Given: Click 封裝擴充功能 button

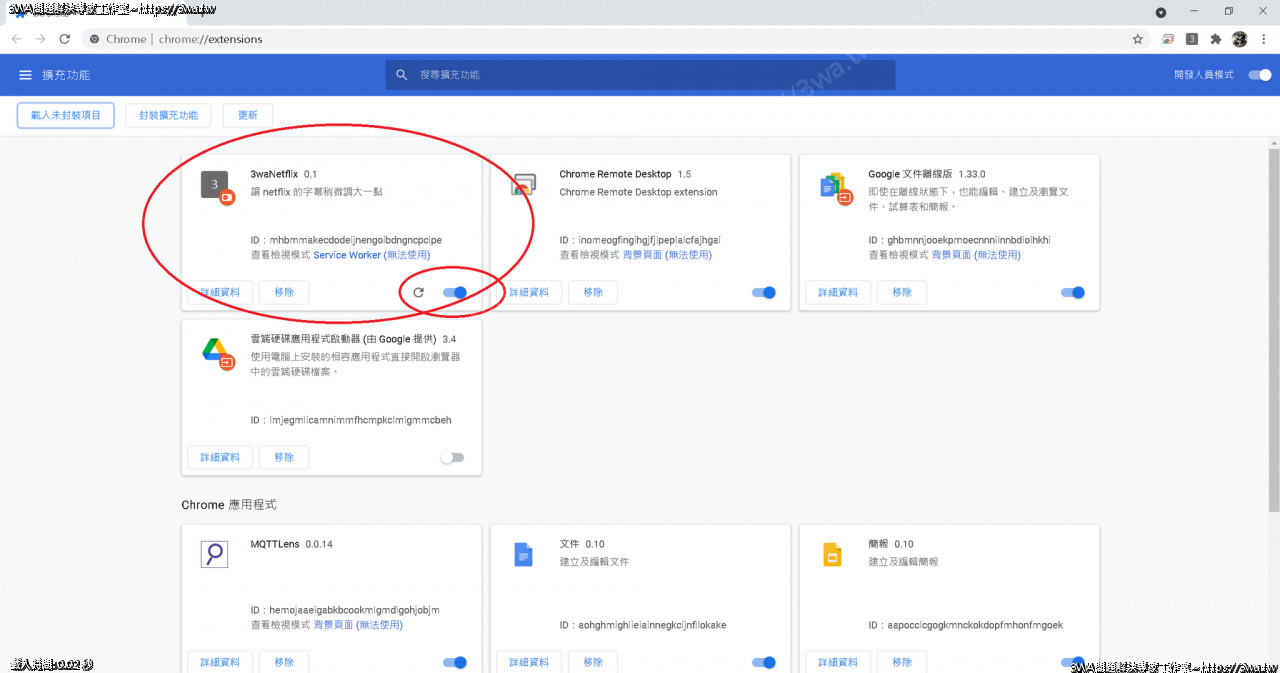Looking at the screenshot, I should click(169, 115).
